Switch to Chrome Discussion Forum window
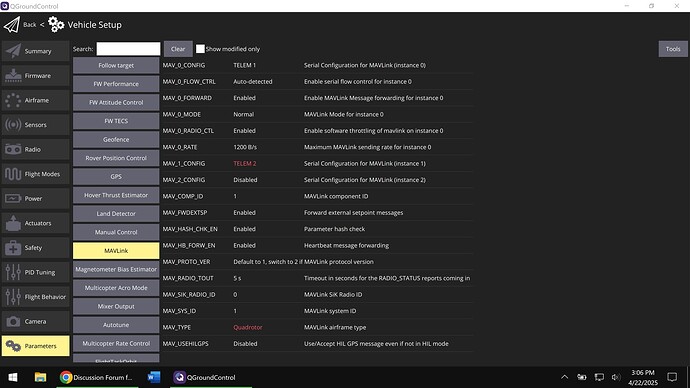Viewport: 690px width, 388px height. [x=96, y=377]
